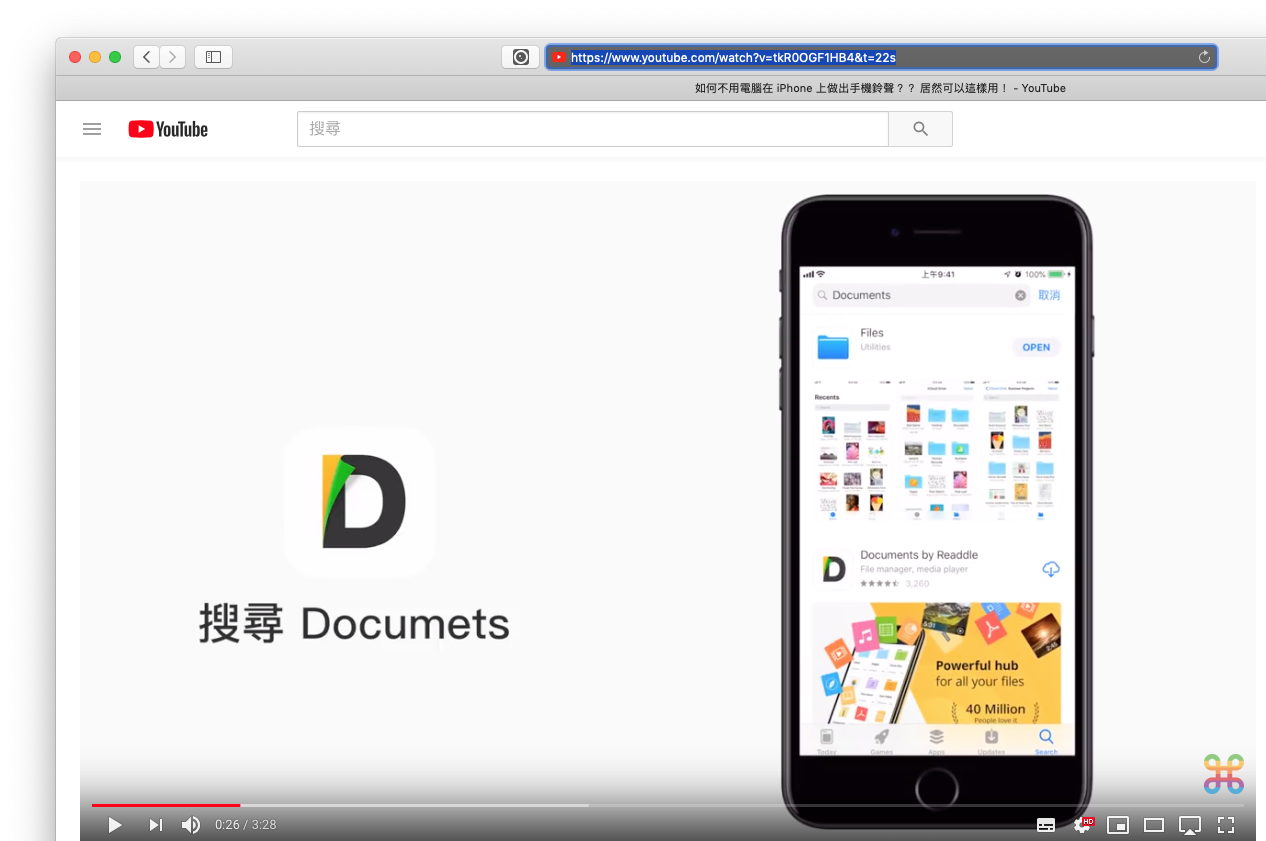Enter full screen video mode

click(1226, 825)
